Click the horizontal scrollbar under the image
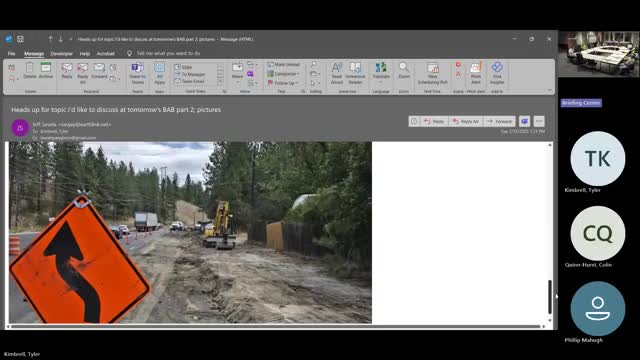Viewport: 640px width, 360px height. [x=276, y=327]
